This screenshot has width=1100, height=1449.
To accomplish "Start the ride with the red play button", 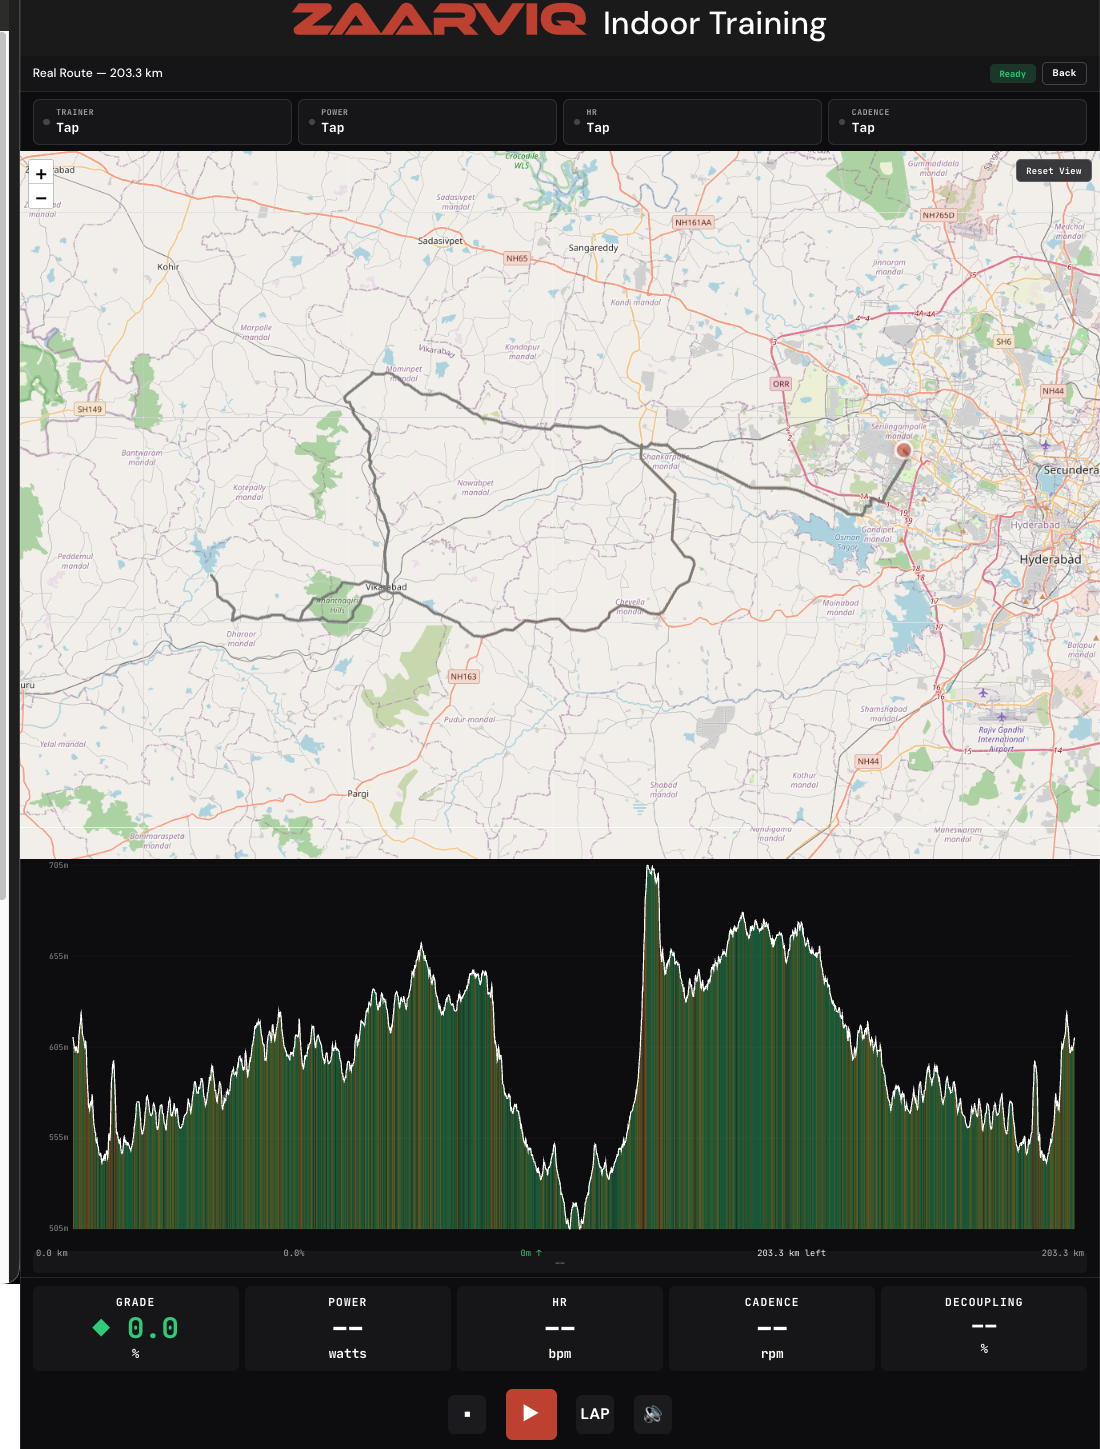I will click(531, 1414).
